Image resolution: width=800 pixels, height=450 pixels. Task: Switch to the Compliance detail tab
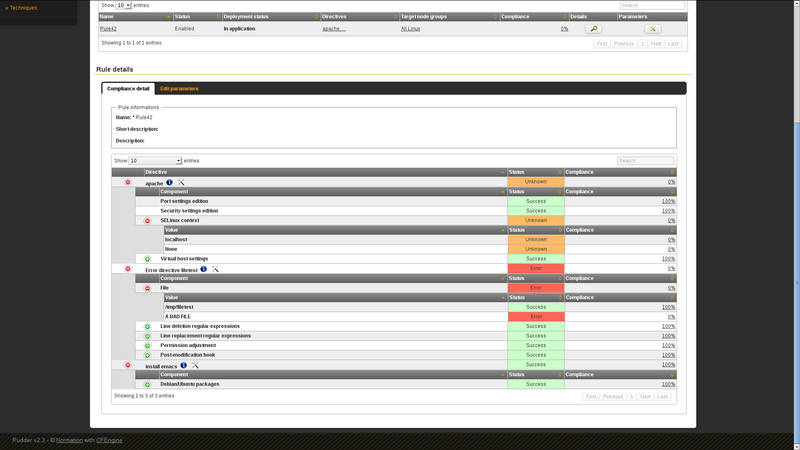coord(128,89)
